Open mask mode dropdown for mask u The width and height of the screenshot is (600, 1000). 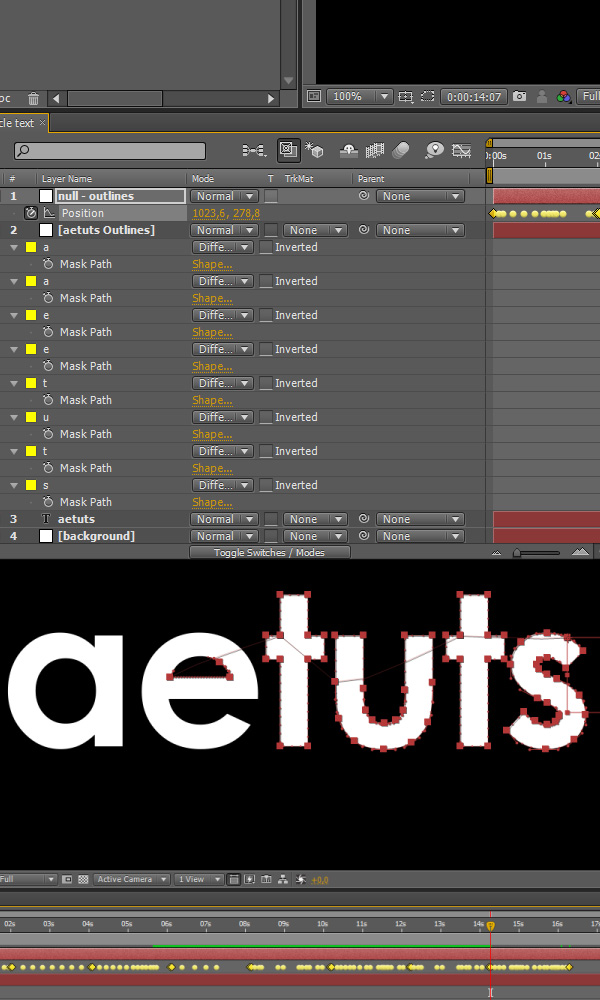(x=223, y=417)
